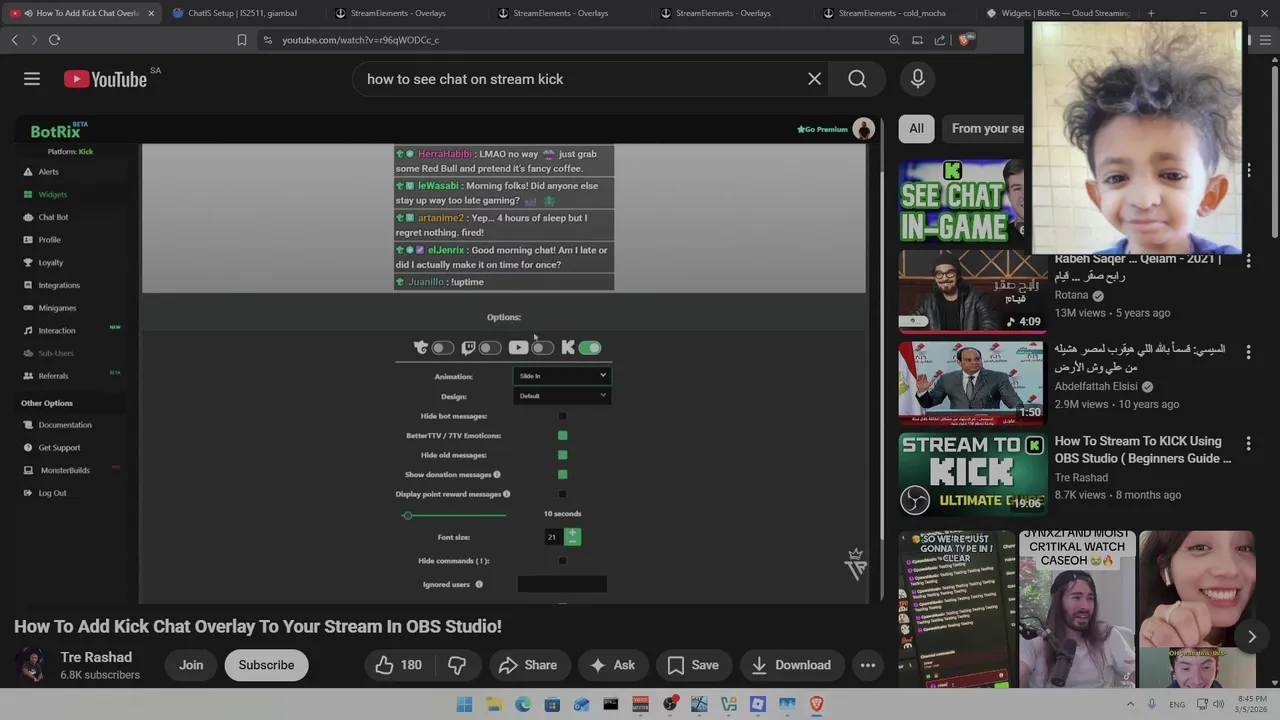Clear the YouTube search query
Screen dimensions: 1280x720
(815, 79)
